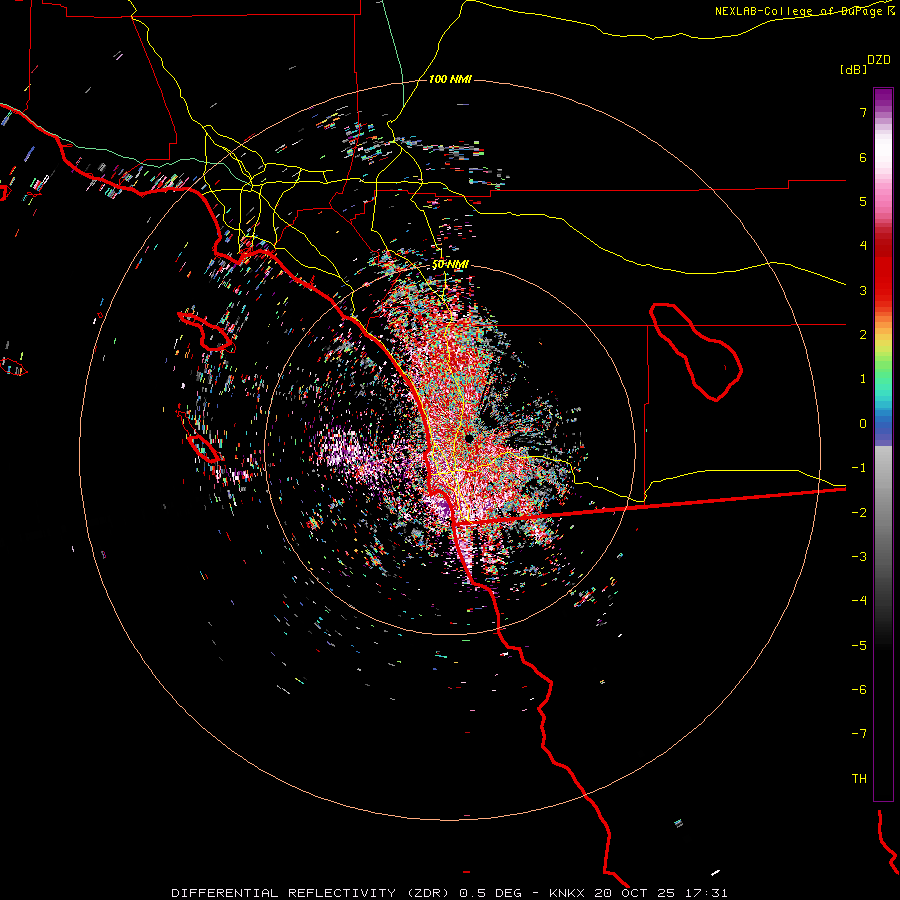
Task: Click the "100 NMI" range ring label
Action: [x=450, y=79]
